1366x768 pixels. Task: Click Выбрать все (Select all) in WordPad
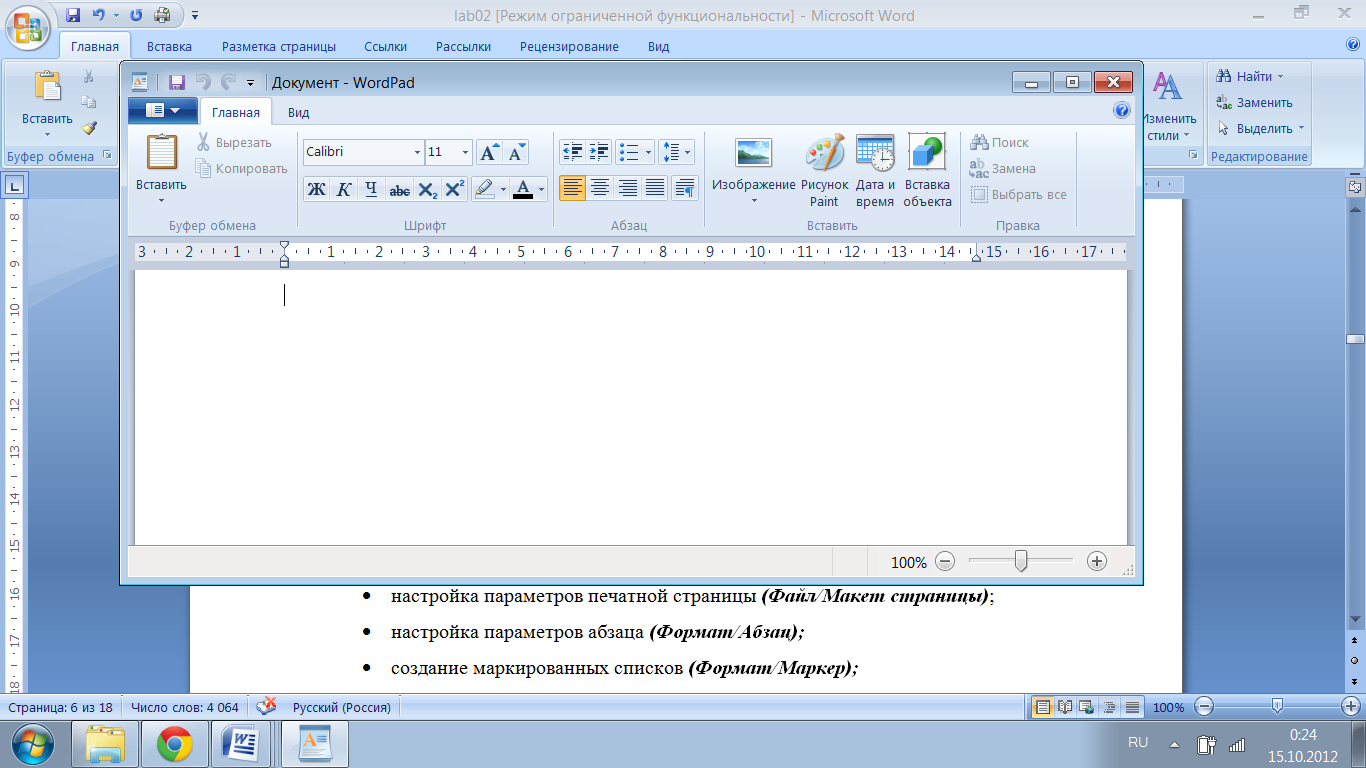tap(1019, 194)
